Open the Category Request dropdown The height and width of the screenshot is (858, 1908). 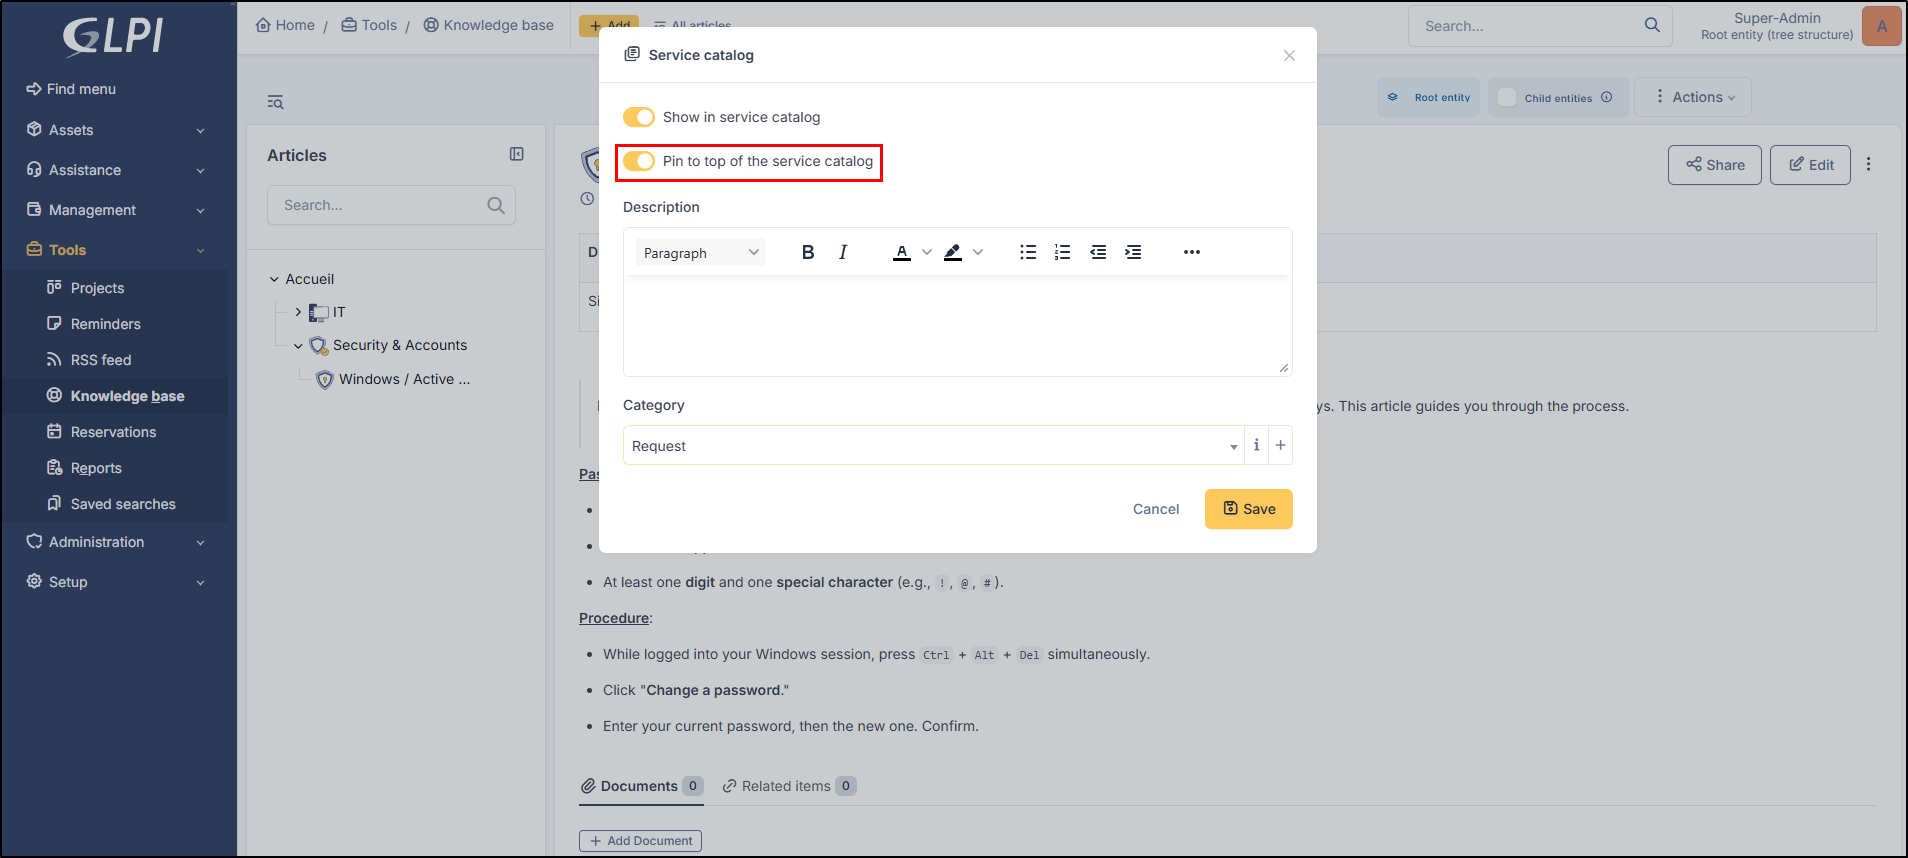(x=934, y=445)
